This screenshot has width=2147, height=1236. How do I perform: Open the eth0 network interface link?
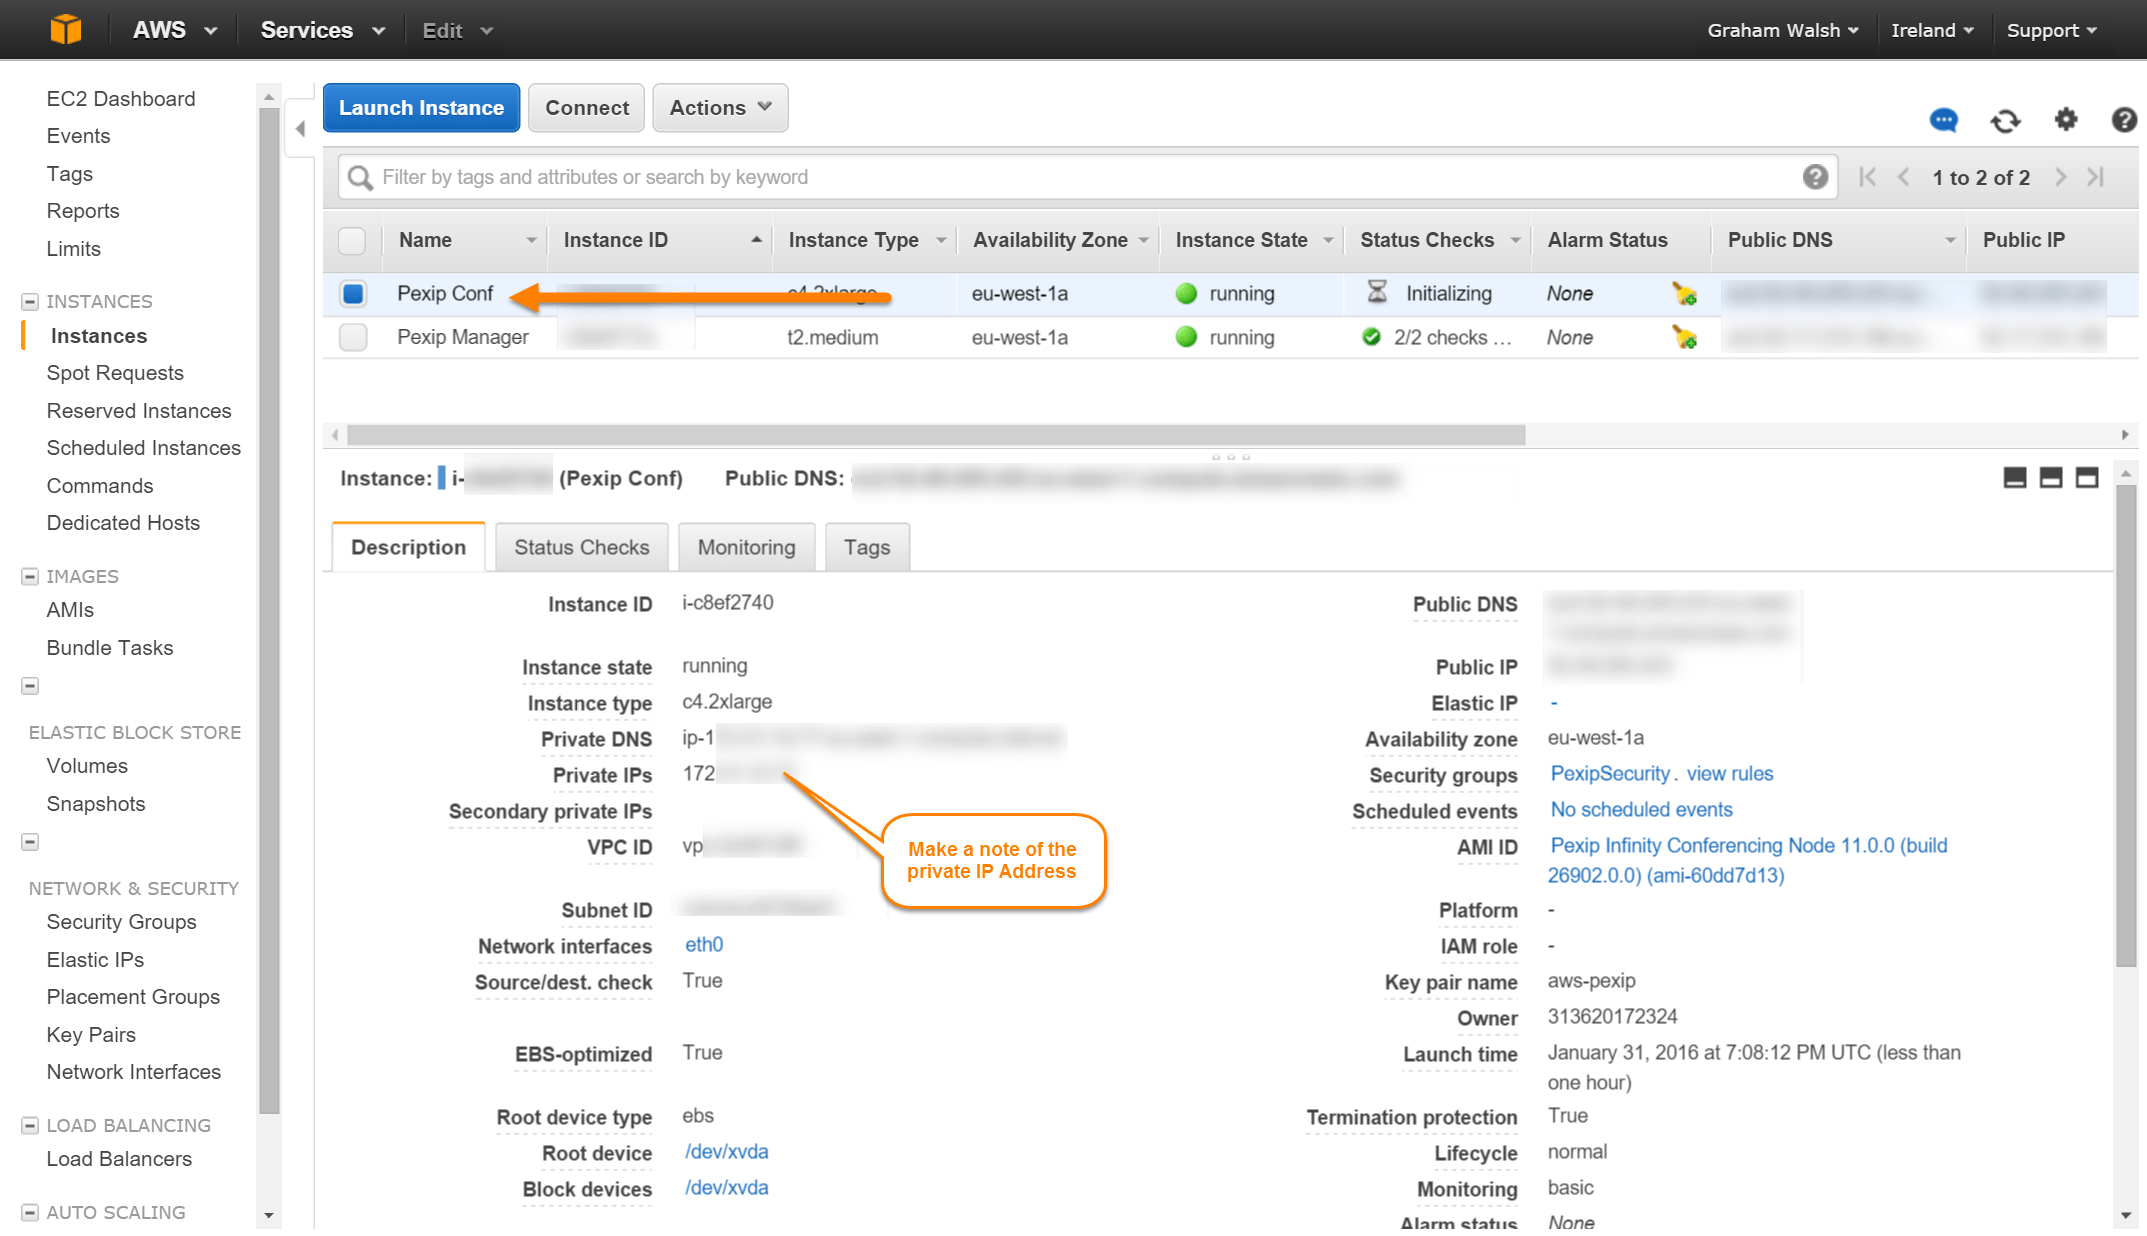(x=704, y=944)
